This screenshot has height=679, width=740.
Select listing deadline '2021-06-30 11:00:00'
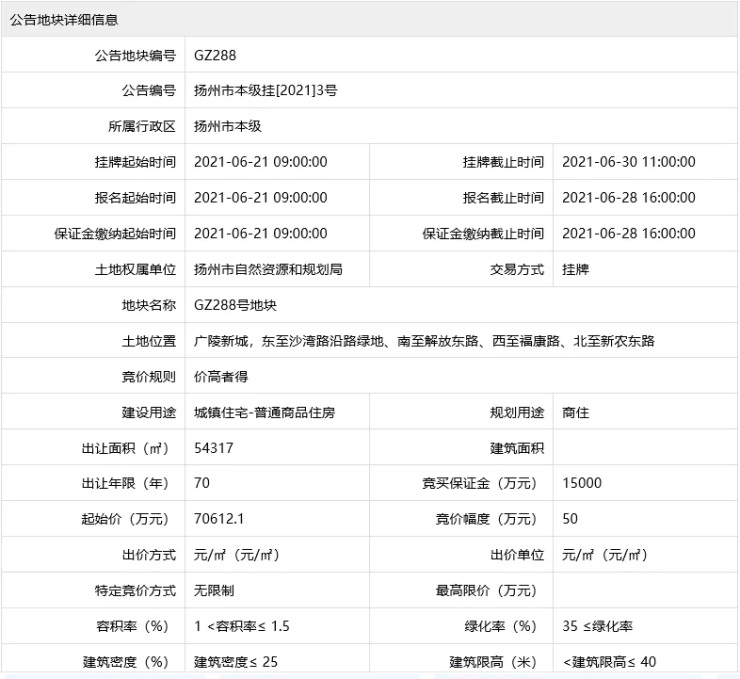[x=629, y=162]
